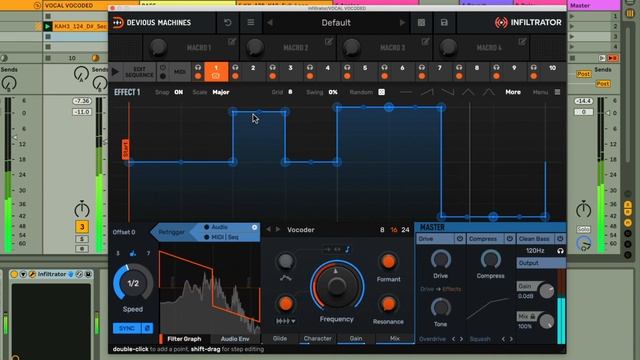Select the Gain parameter tab

pyautogui.click(x=356, y=338)
